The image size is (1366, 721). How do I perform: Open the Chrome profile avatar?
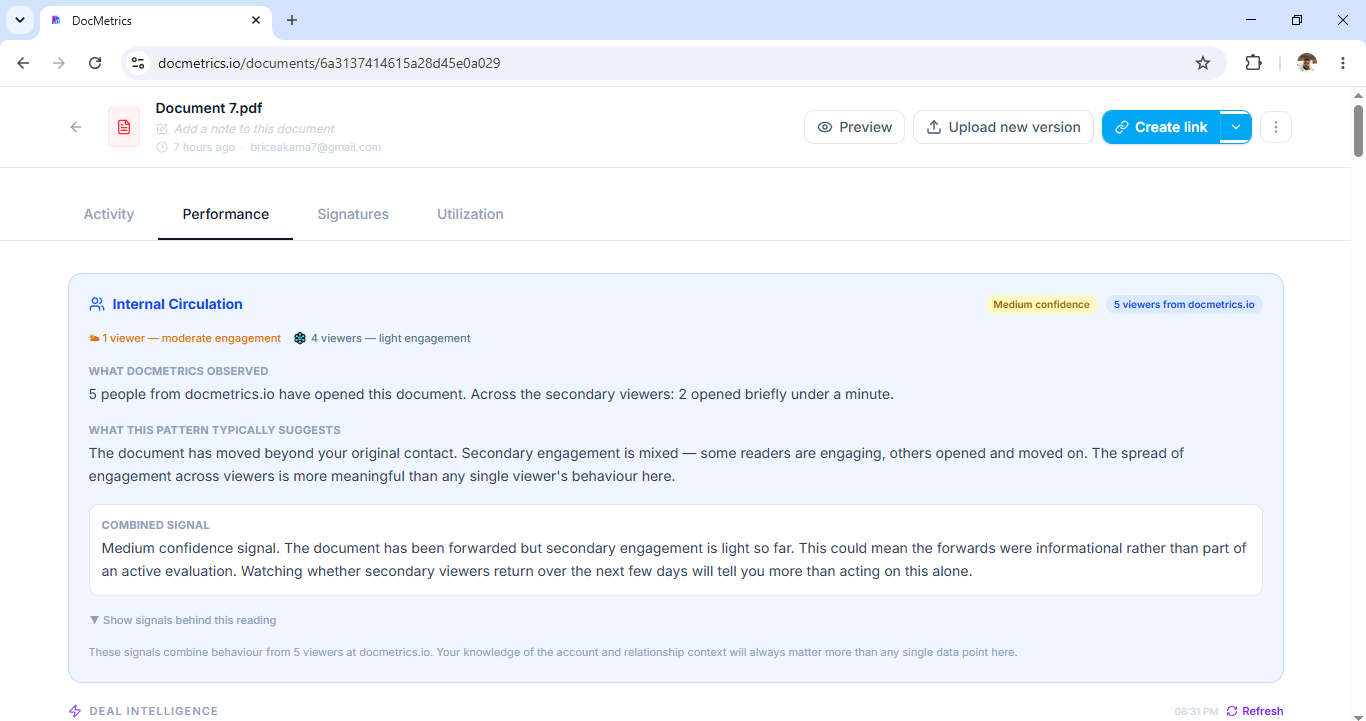coord(1306,63)
